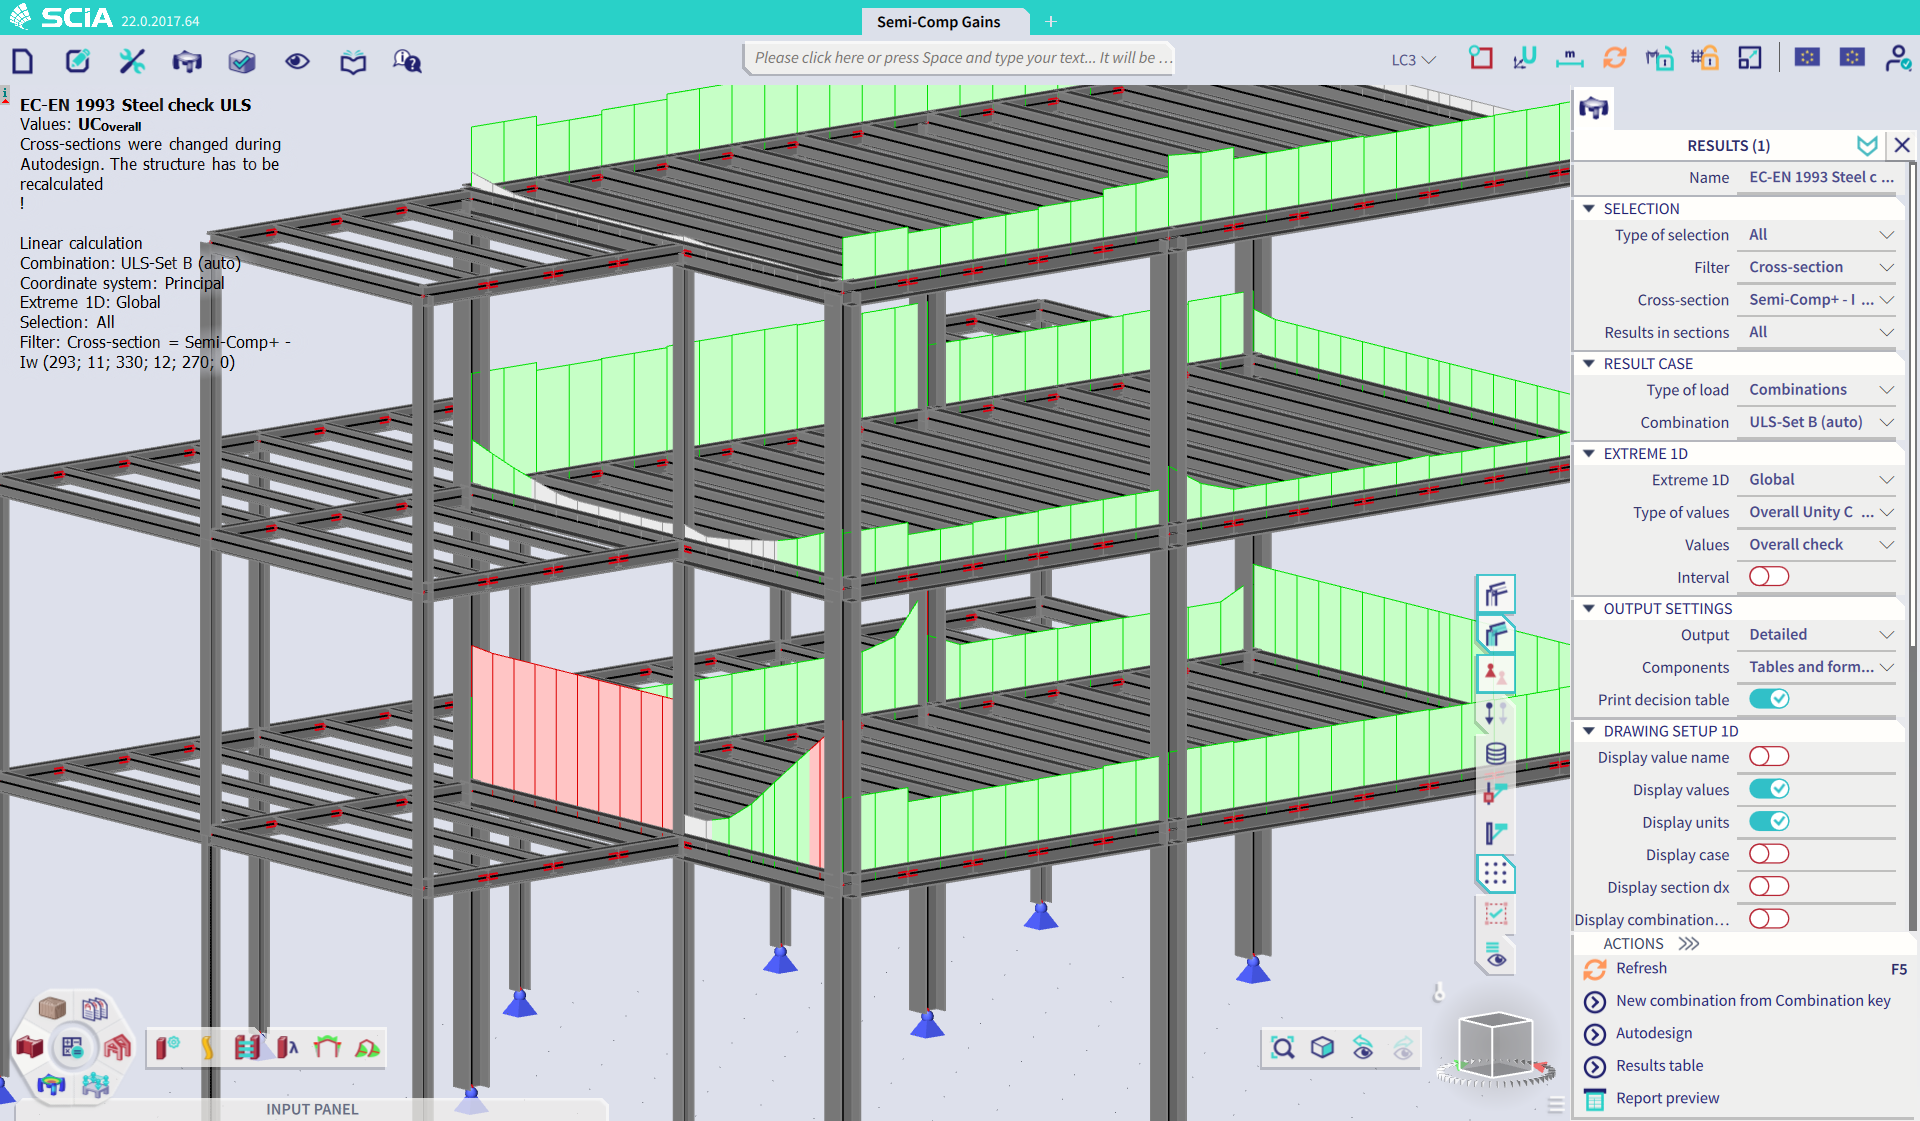
Task: Click the Zoom all magnifier icon
Action: [1282, 1047]
